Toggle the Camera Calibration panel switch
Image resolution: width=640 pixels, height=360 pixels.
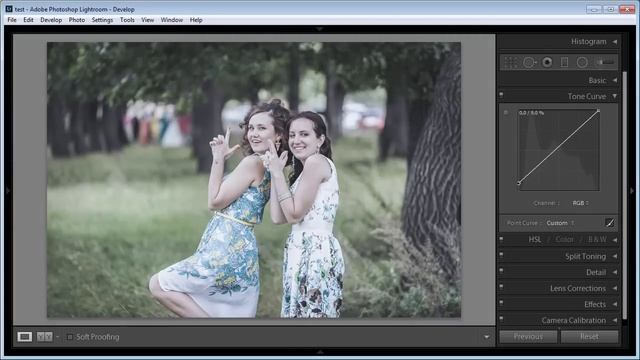[502, 318]
